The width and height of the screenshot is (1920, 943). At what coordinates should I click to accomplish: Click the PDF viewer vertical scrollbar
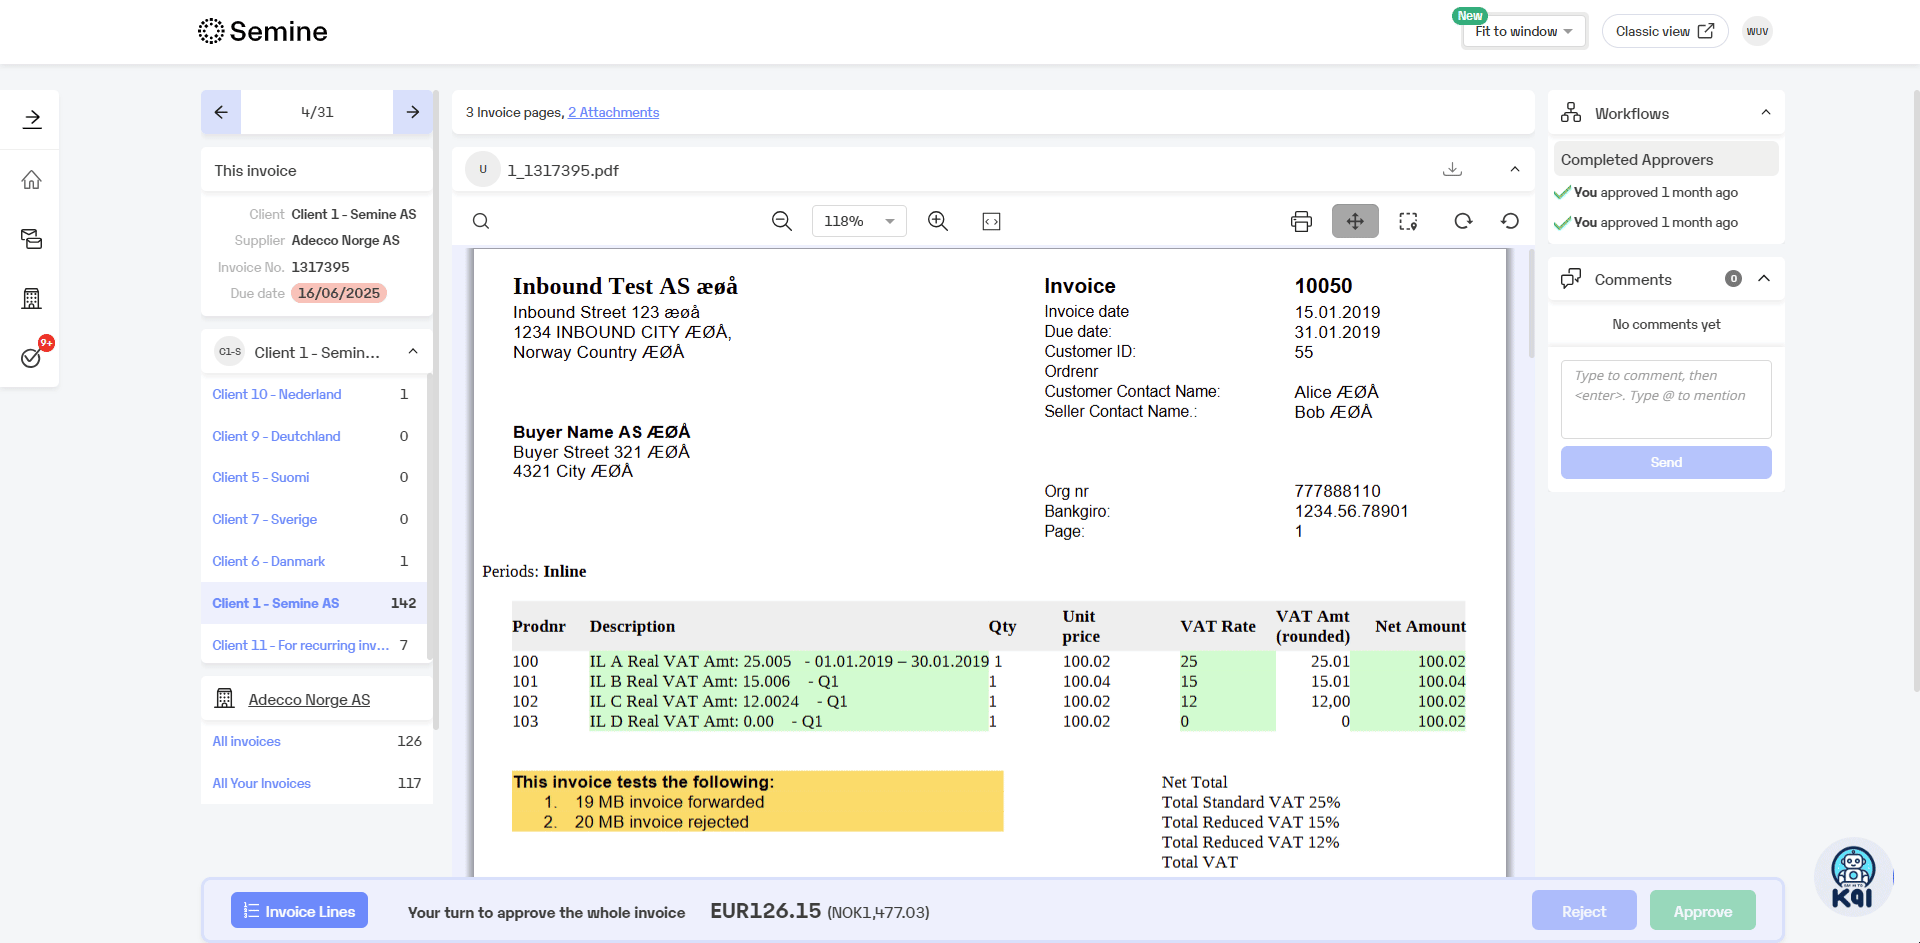click(1531, 304)
